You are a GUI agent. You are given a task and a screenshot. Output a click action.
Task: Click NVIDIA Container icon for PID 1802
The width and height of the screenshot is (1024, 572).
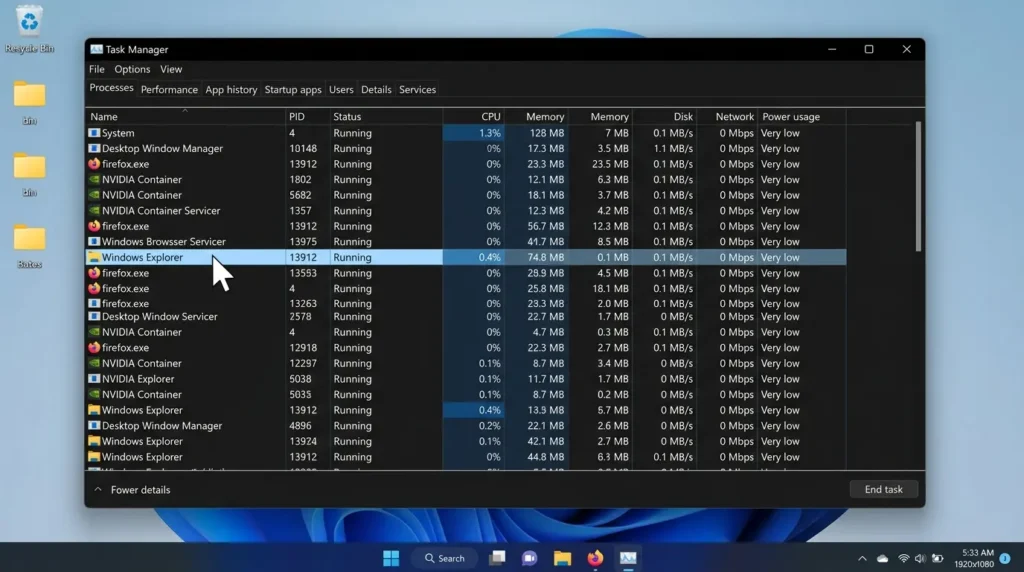(x=94, y=180)
